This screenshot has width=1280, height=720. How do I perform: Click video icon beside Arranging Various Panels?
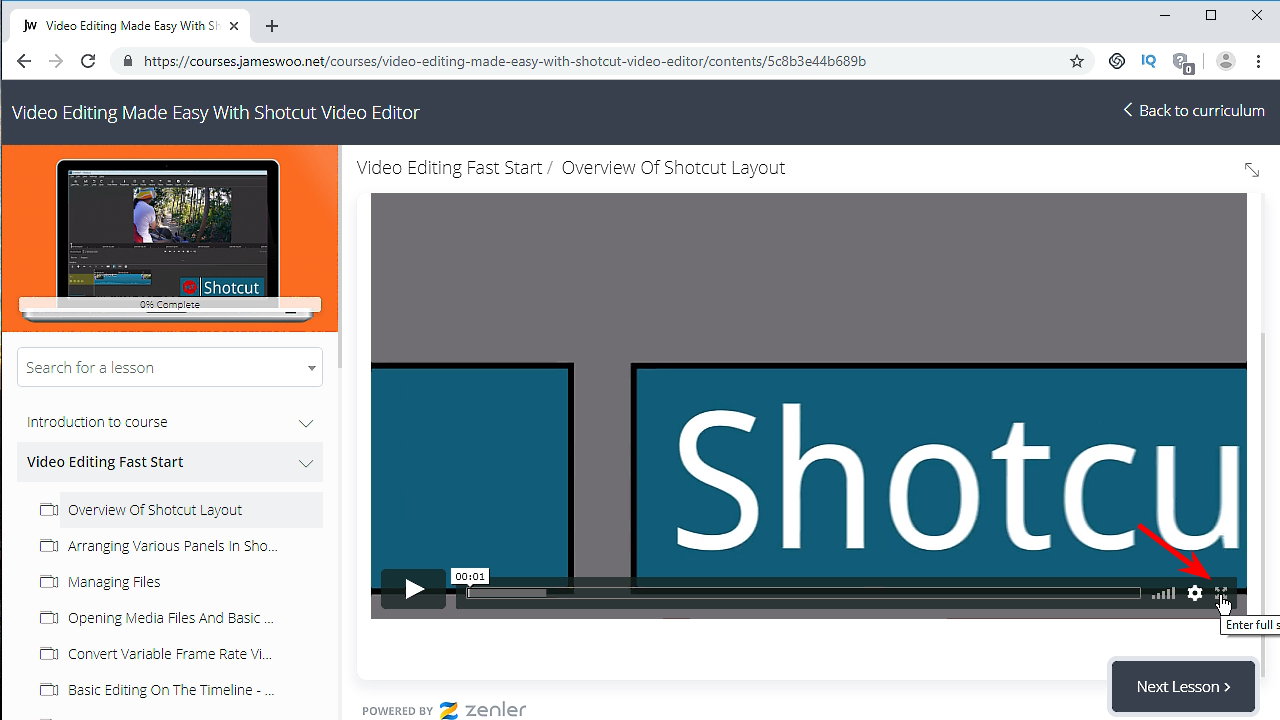click(49, 546)
